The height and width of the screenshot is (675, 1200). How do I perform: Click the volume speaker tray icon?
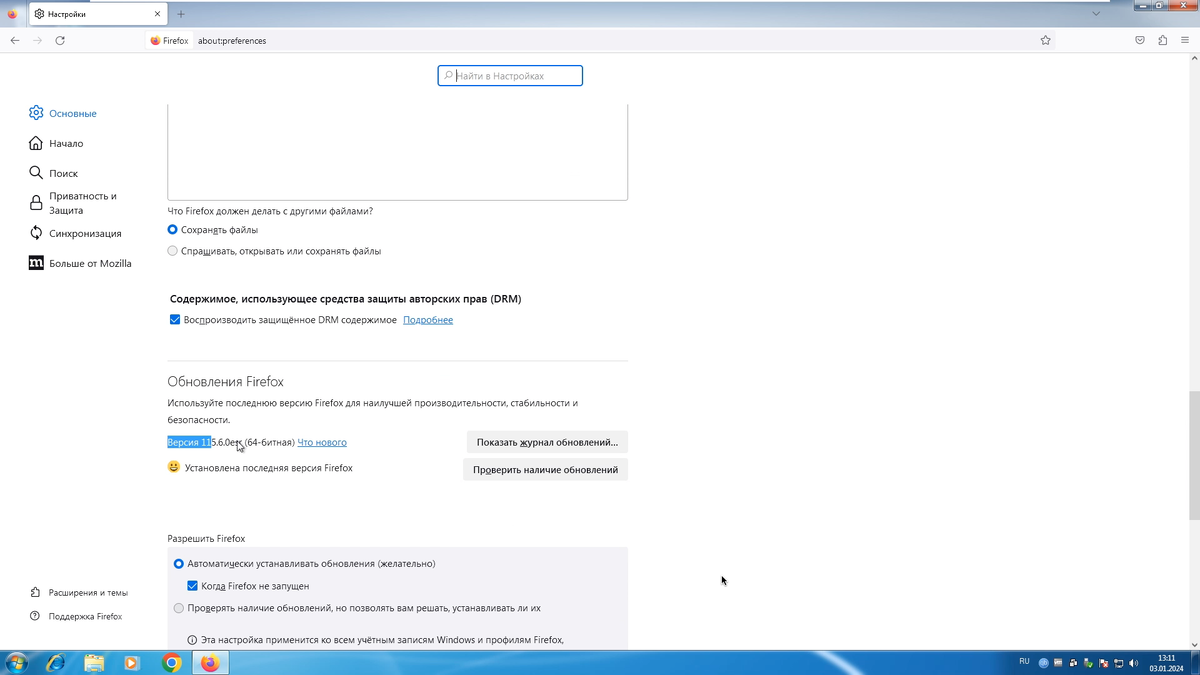1133,663
